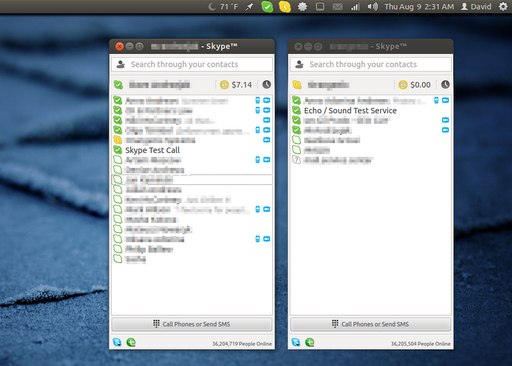The height and width of the screenshot is (366, 512).
Task: Open the Skype menu icon in right window
Action: point(296,342)
